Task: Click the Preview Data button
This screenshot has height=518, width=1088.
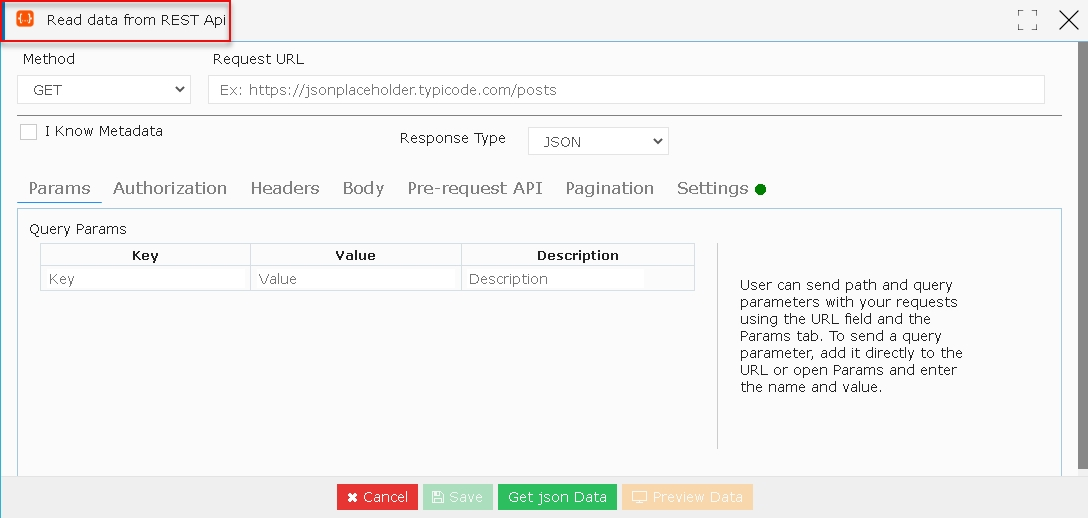Action: pyautogui.click(x=688, y=497)
